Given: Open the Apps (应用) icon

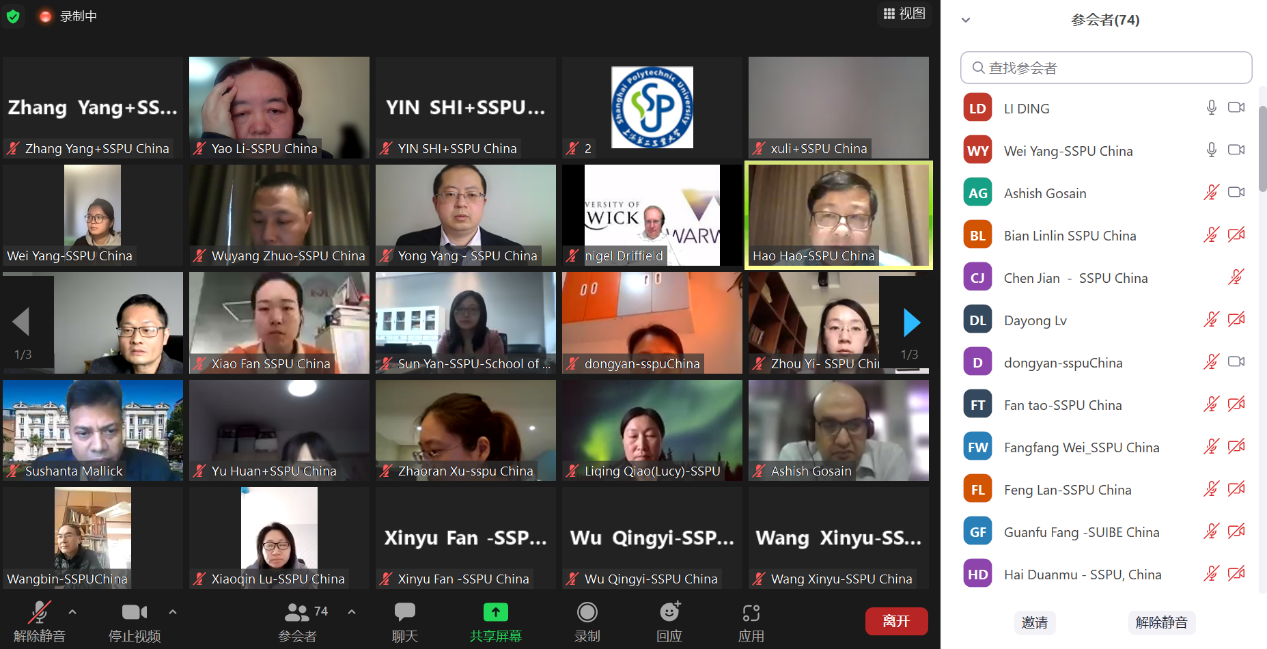Looking at the screenshot, I should (751, 612).
